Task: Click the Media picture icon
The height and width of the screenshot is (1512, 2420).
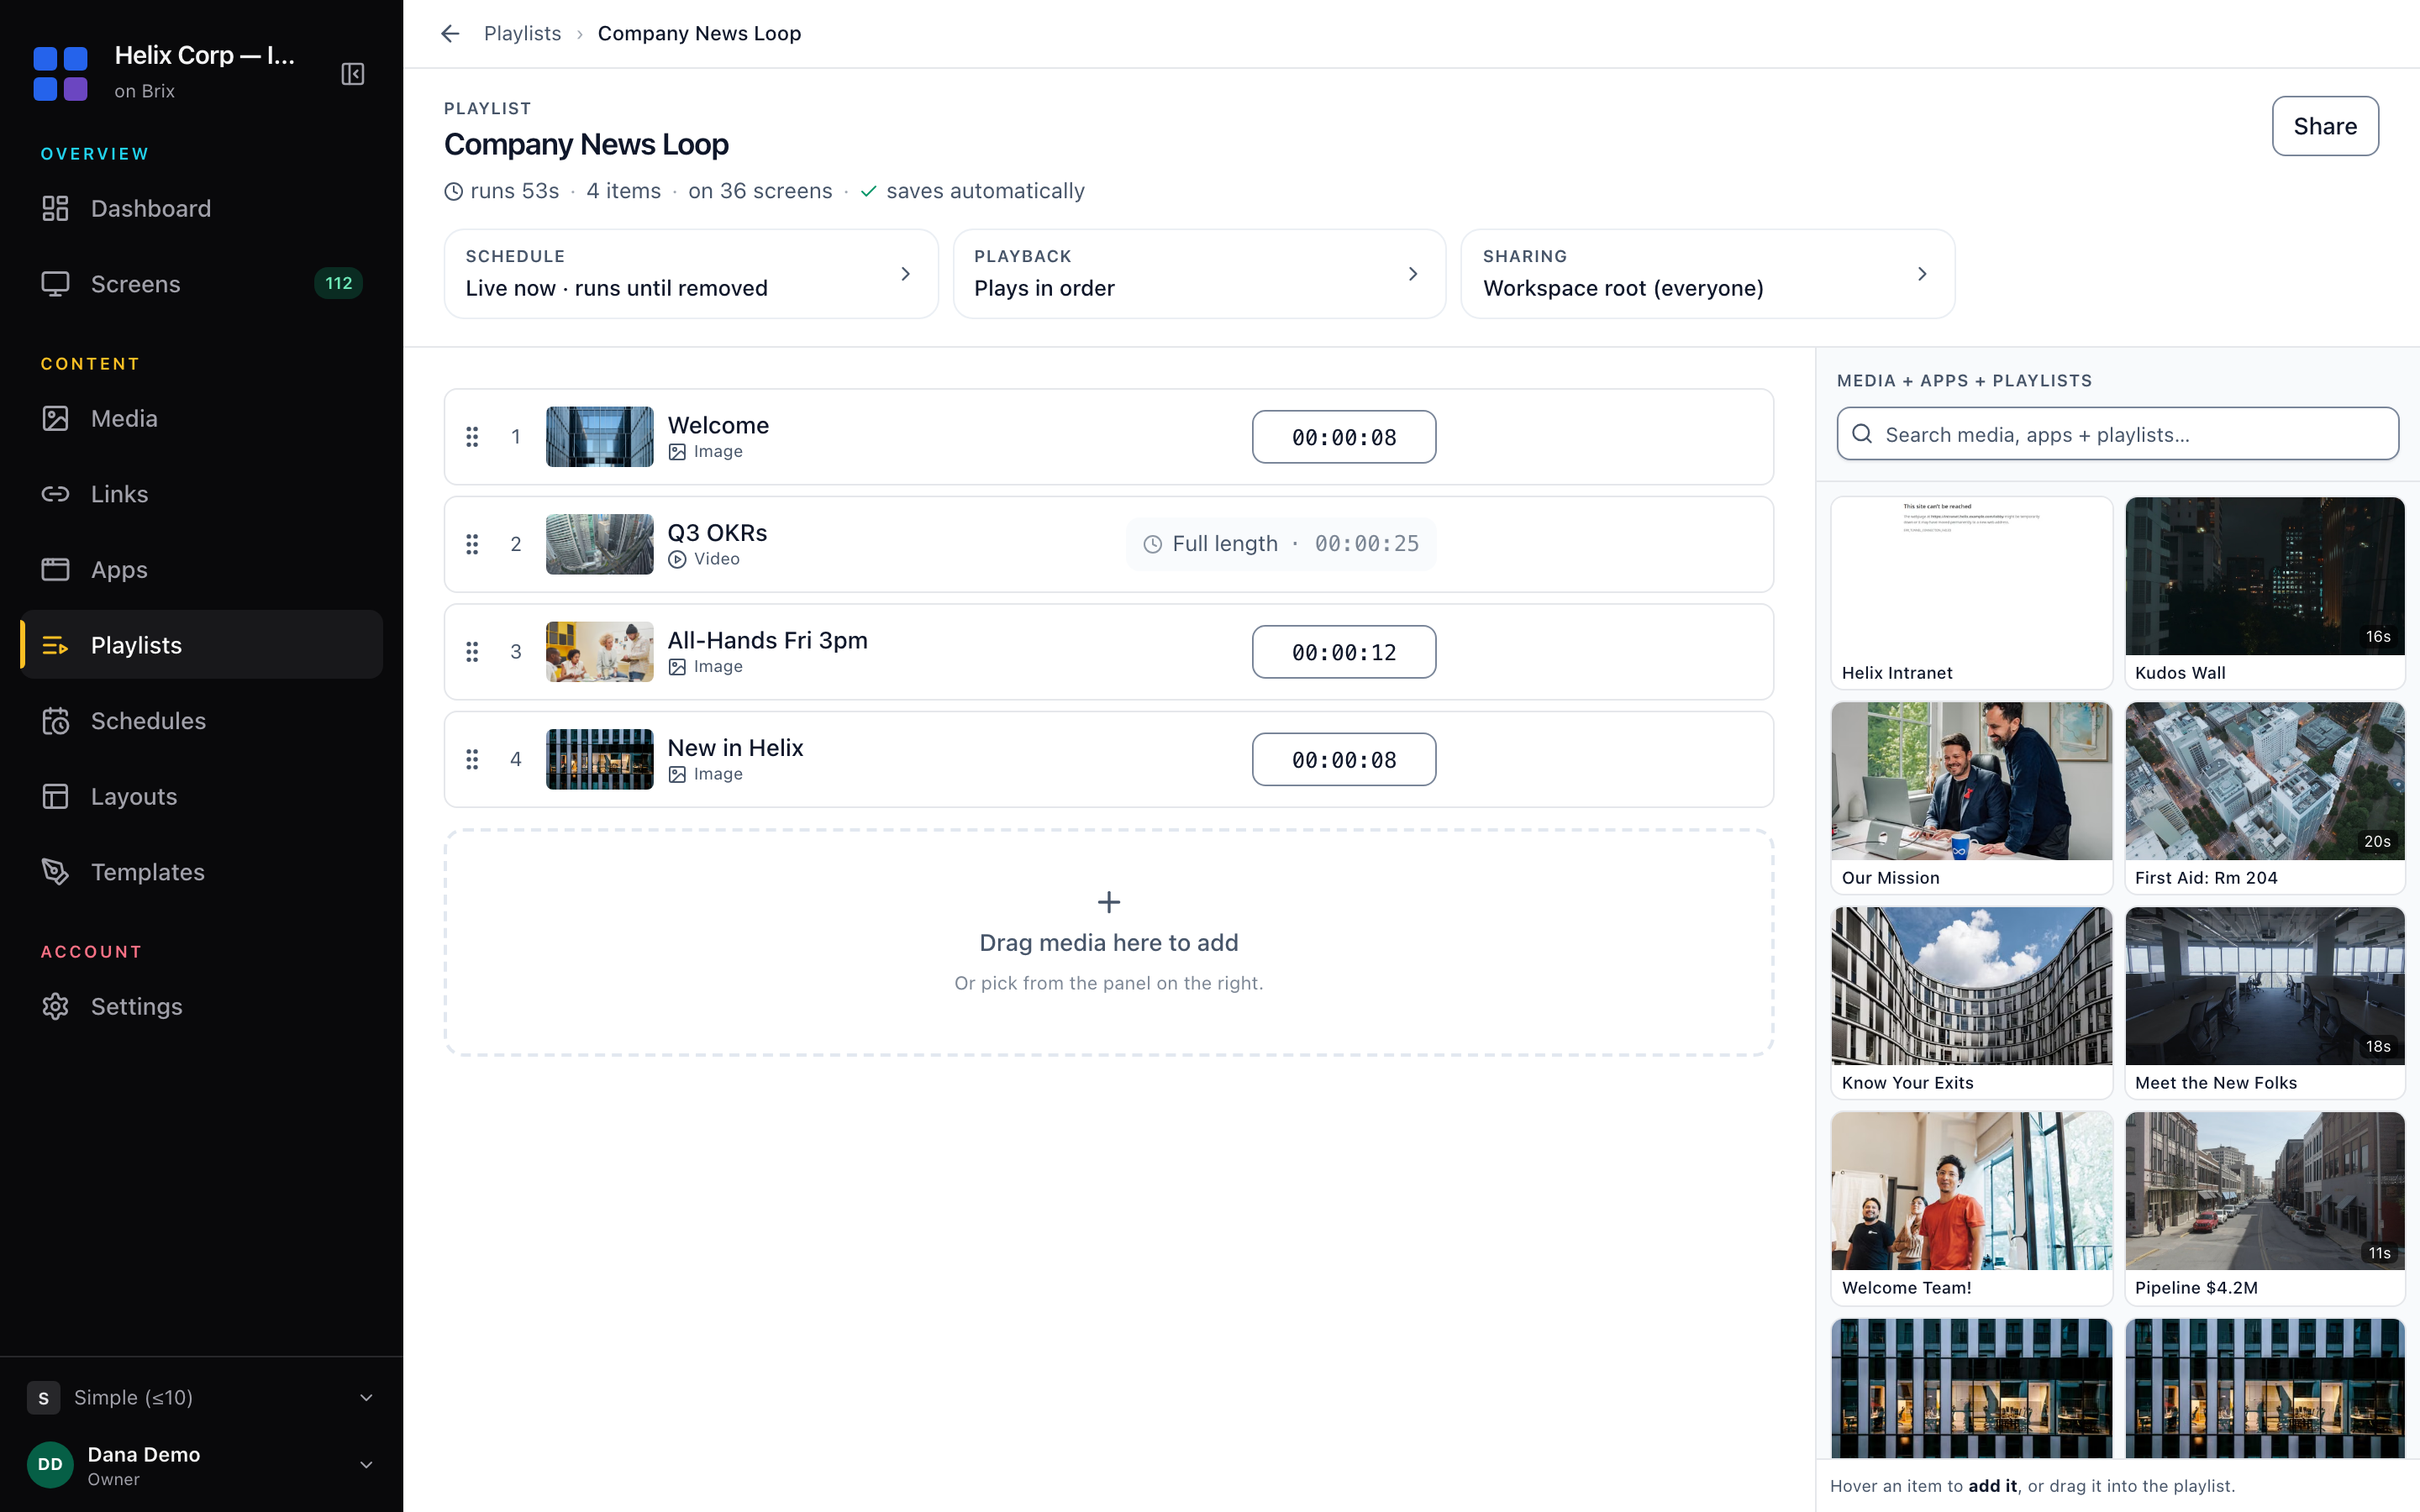Action: click(x=55, y=418)
